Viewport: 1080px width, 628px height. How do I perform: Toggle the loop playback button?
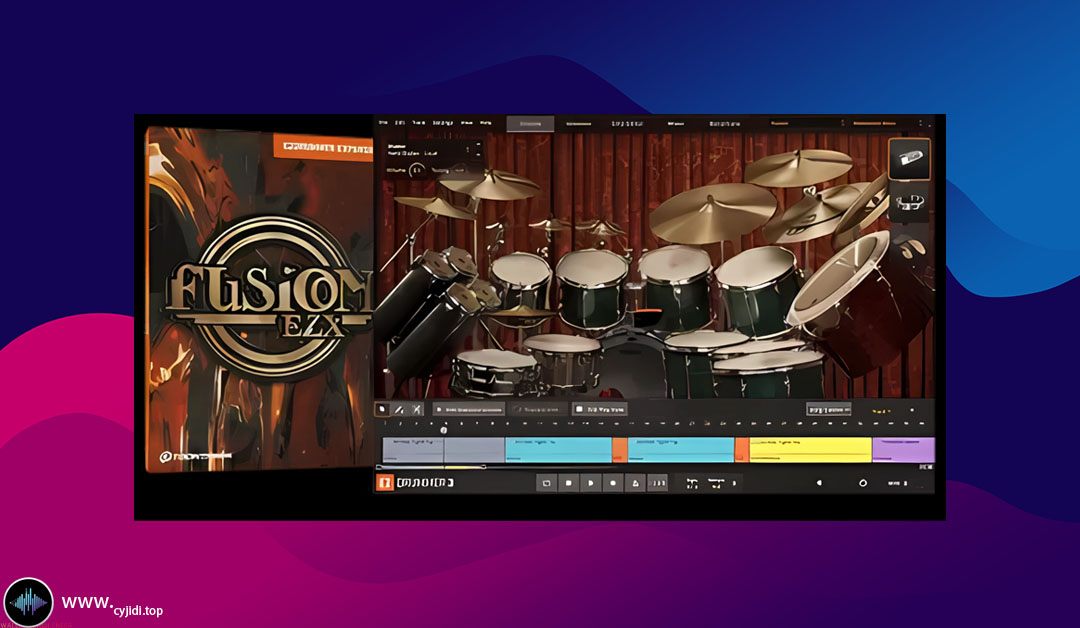click(546, 483)
